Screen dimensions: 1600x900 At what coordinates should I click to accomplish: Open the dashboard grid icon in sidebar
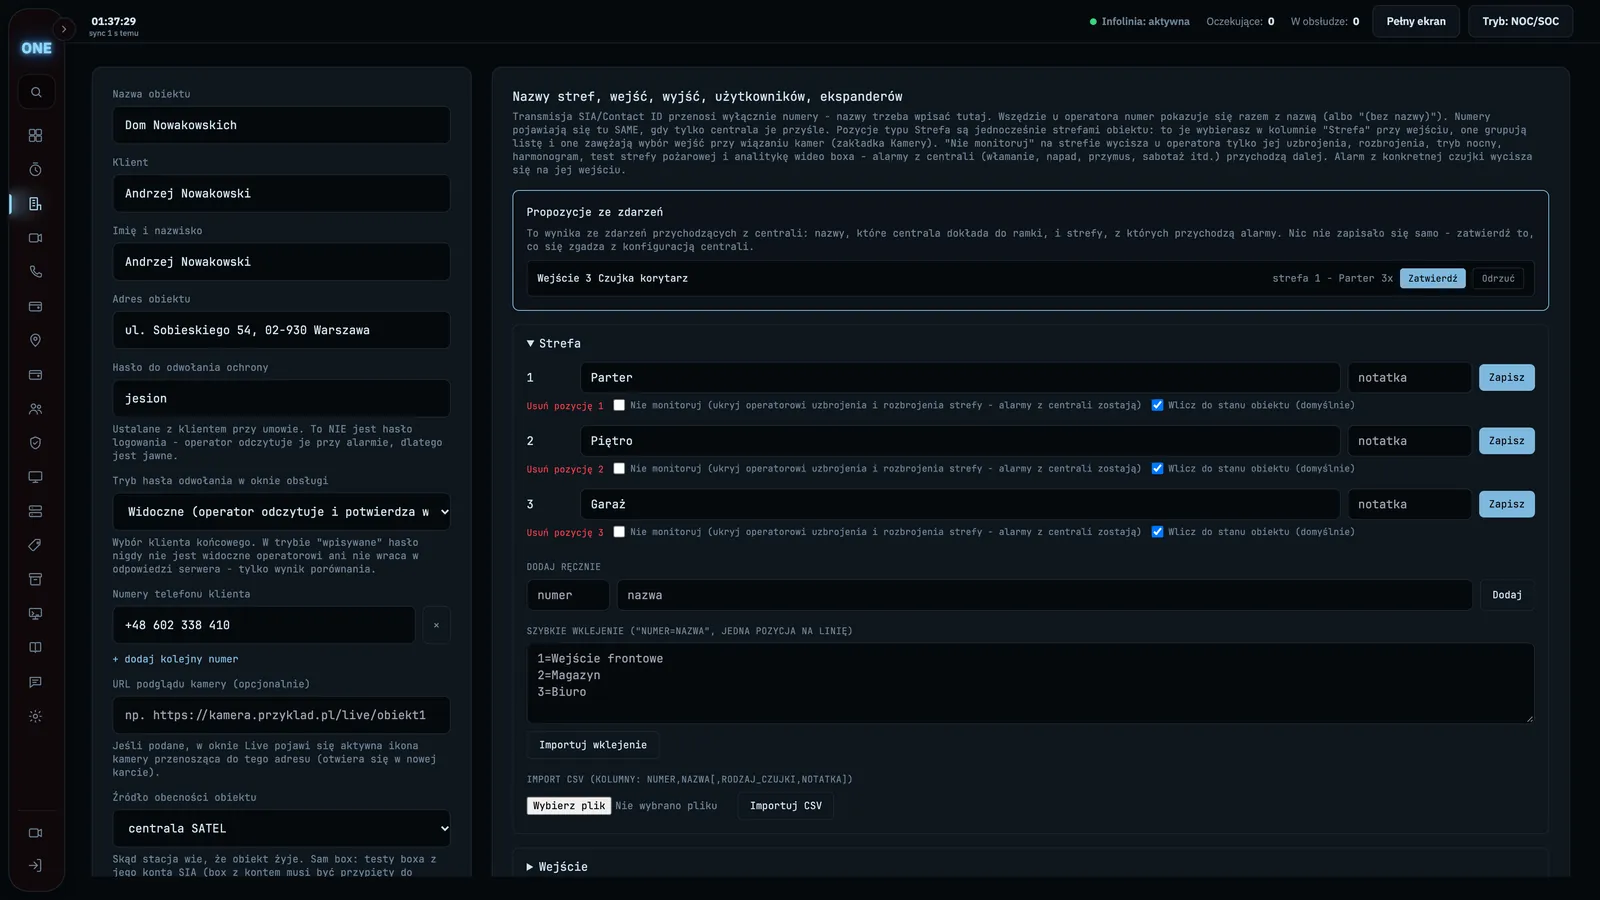click(36, 135)
